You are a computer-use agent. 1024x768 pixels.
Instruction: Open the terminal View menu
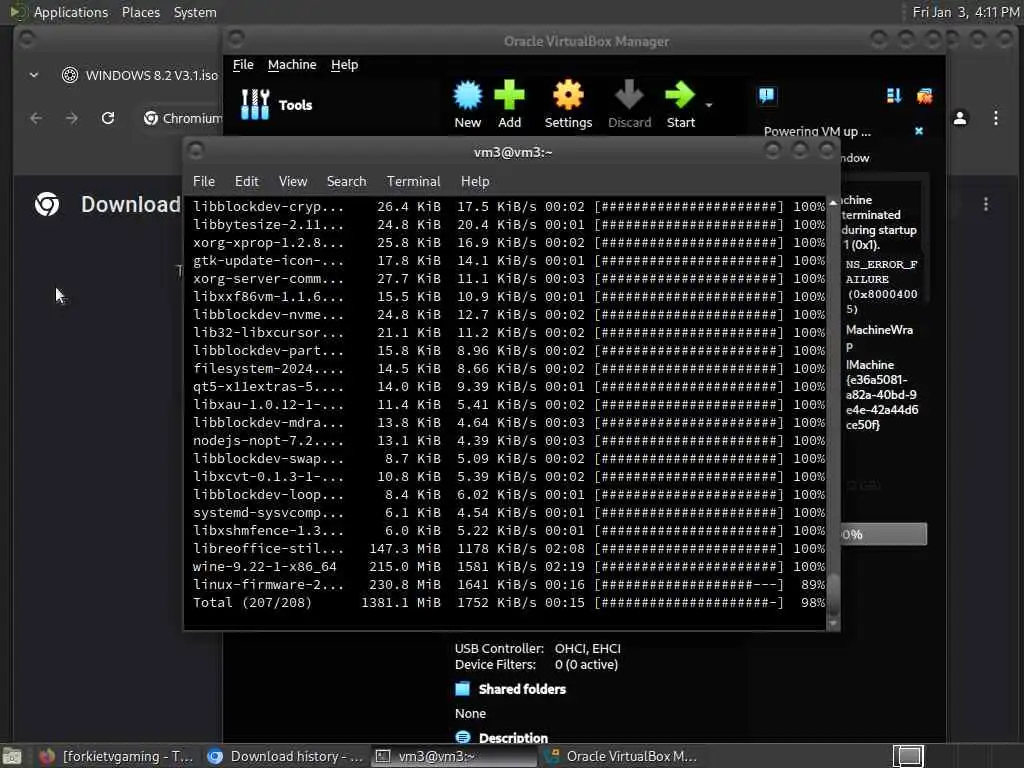(293, 181)
